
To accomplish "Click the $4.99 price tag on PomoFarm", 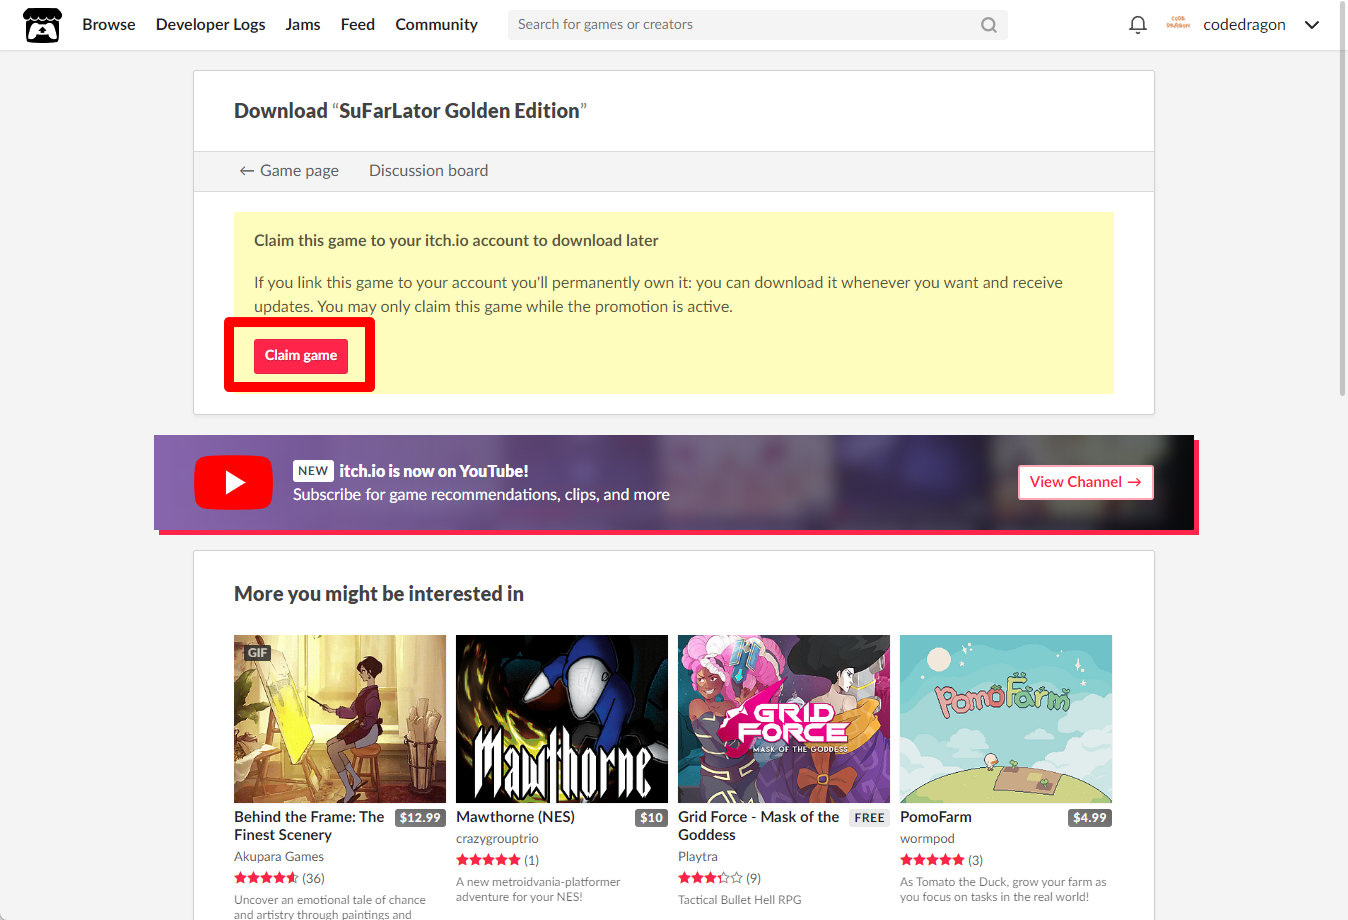I will [1090, 818].
